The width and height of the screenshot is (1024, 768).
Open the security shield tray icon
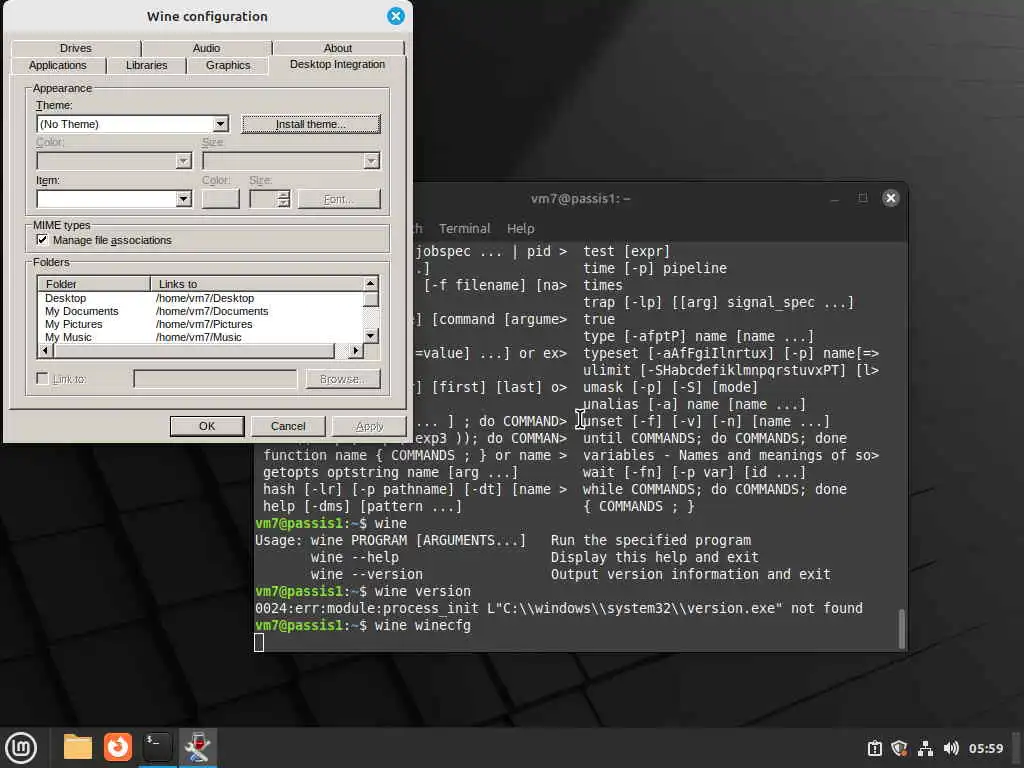900,748
